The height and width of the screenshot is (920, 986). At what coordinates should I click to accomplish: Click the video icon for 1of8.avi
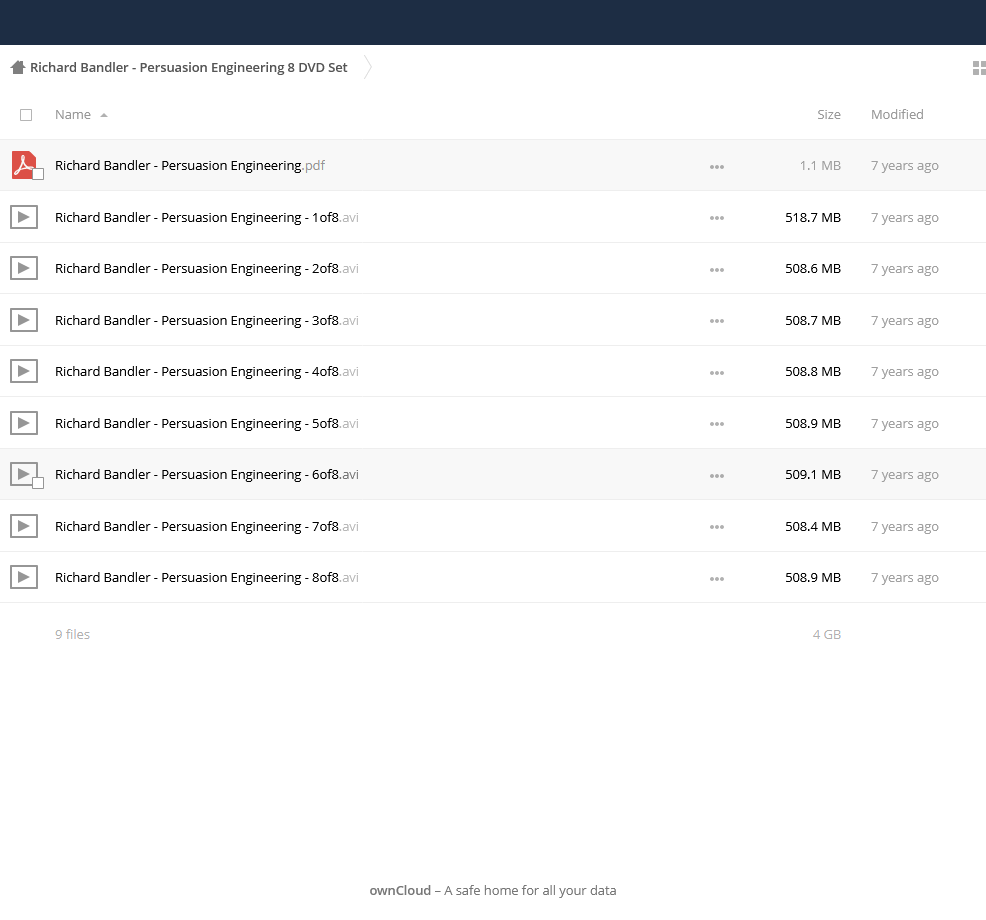pyautogui.click(x=24, y=217)
